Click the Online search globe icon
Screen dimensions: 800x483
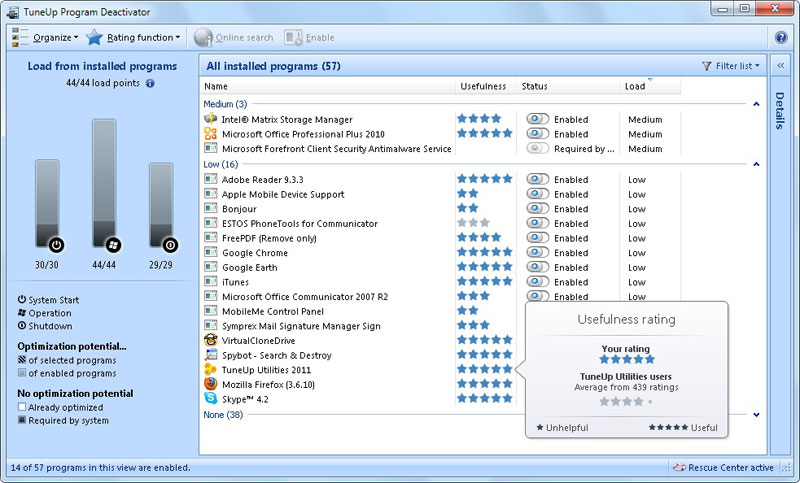[x=203, y=37]
